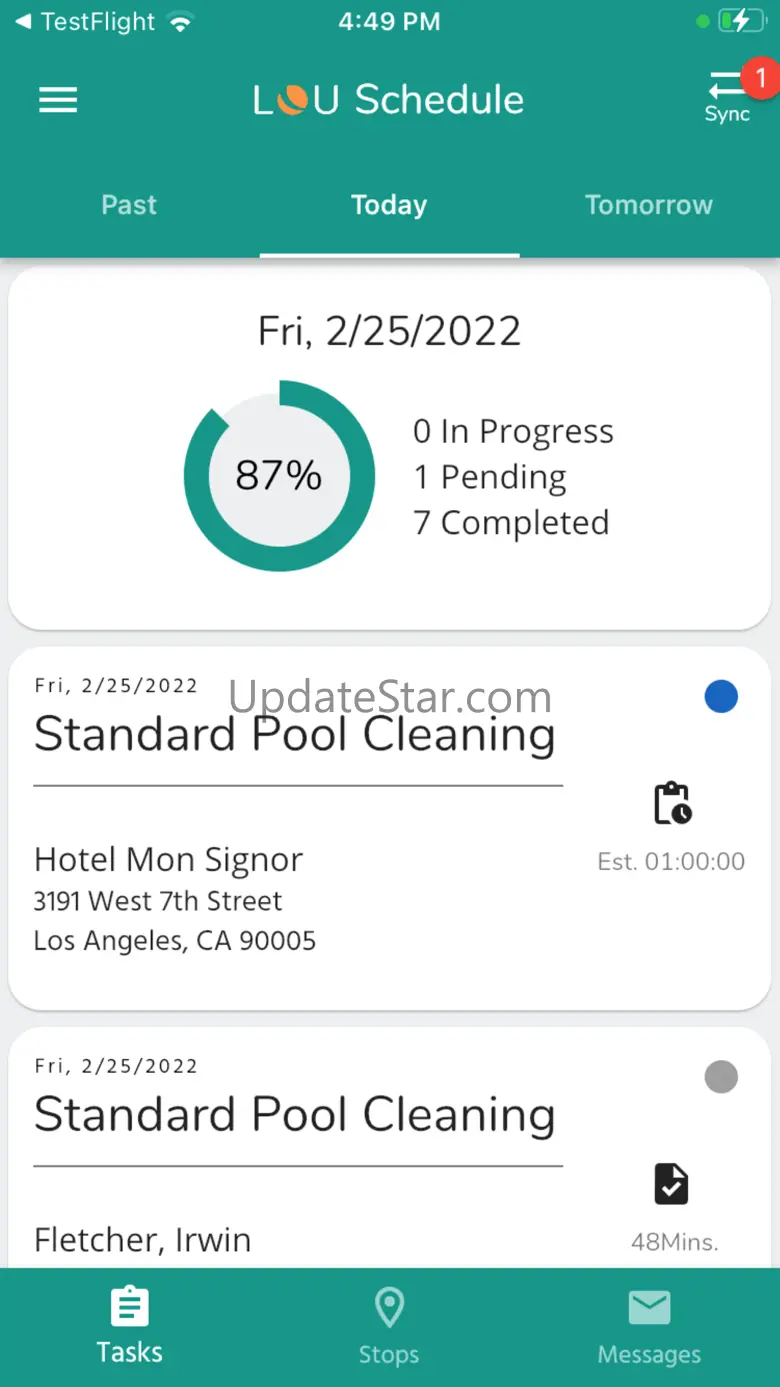780x1387 pixels.
Task: Tap the red sync notification badge
Action: tap(760, 77)
